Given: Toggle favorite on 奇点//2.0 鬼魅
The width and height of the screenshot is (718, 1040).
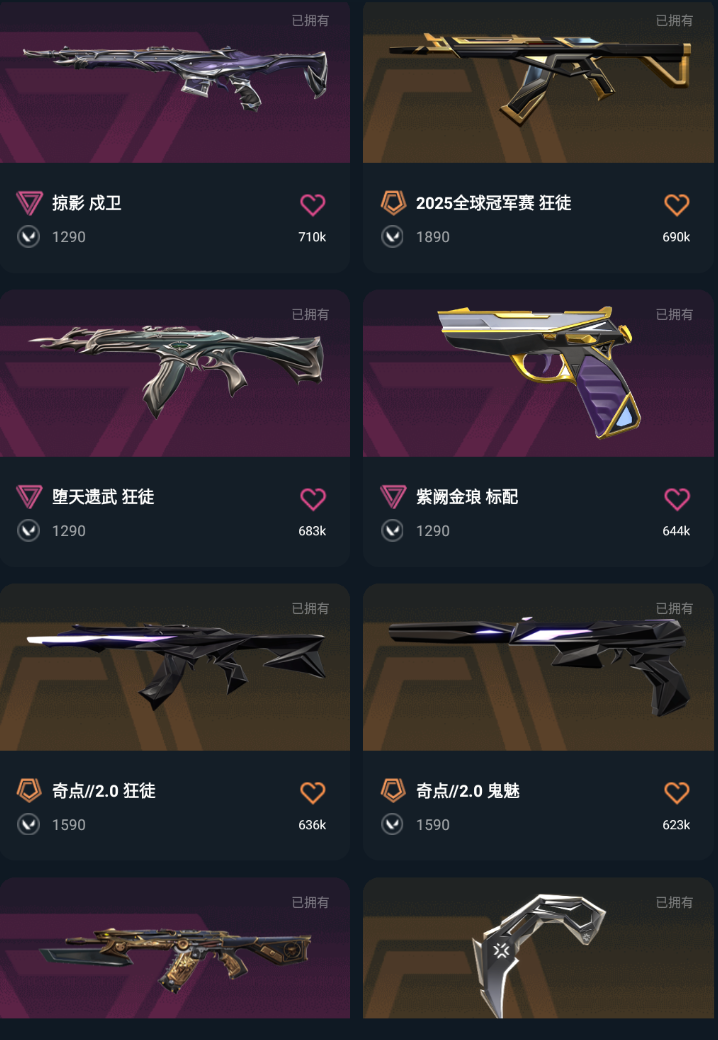Looking at the screenshot, I should [x=676, y=792].
